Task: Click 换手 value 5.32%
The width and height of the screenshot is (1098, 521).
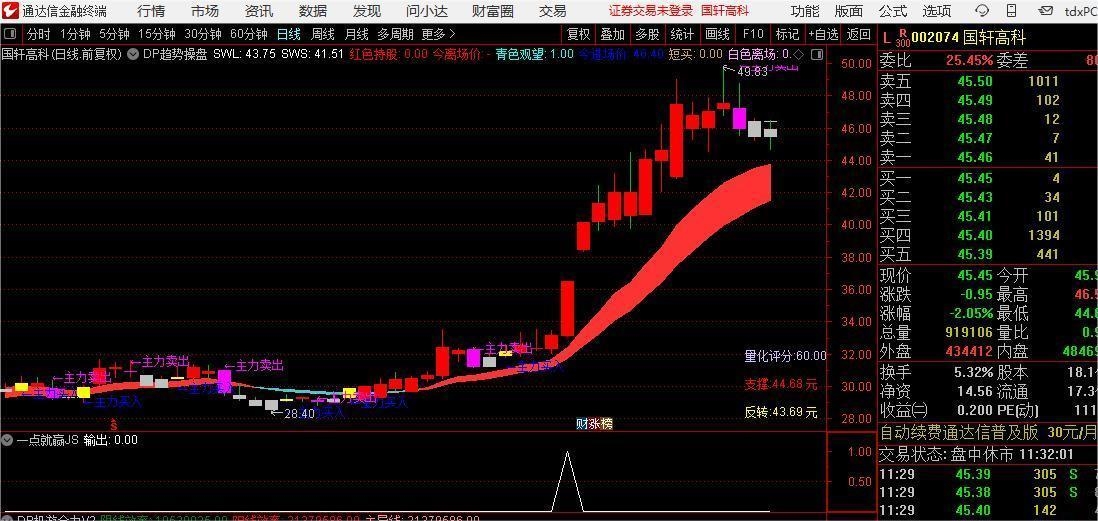Action: coord(974,372)
